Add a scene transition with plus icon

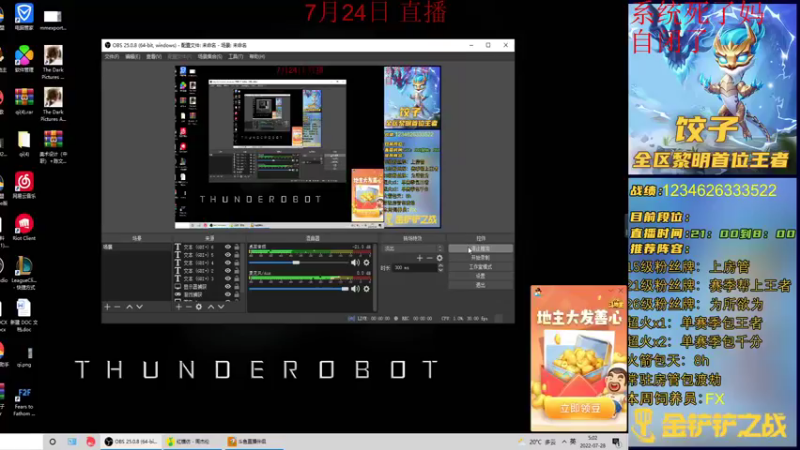(419, 258)
